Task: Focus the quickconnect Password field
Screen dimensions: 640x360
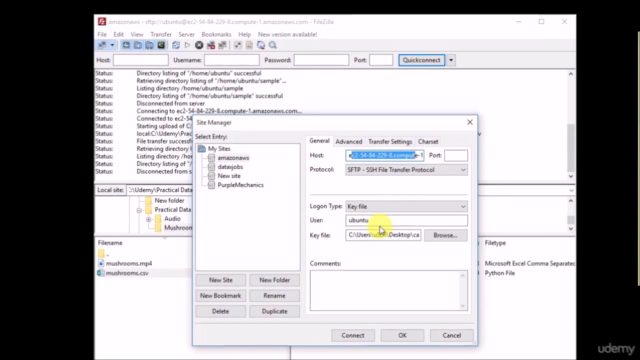Action: pyautogui.click(x=321, y=60)
